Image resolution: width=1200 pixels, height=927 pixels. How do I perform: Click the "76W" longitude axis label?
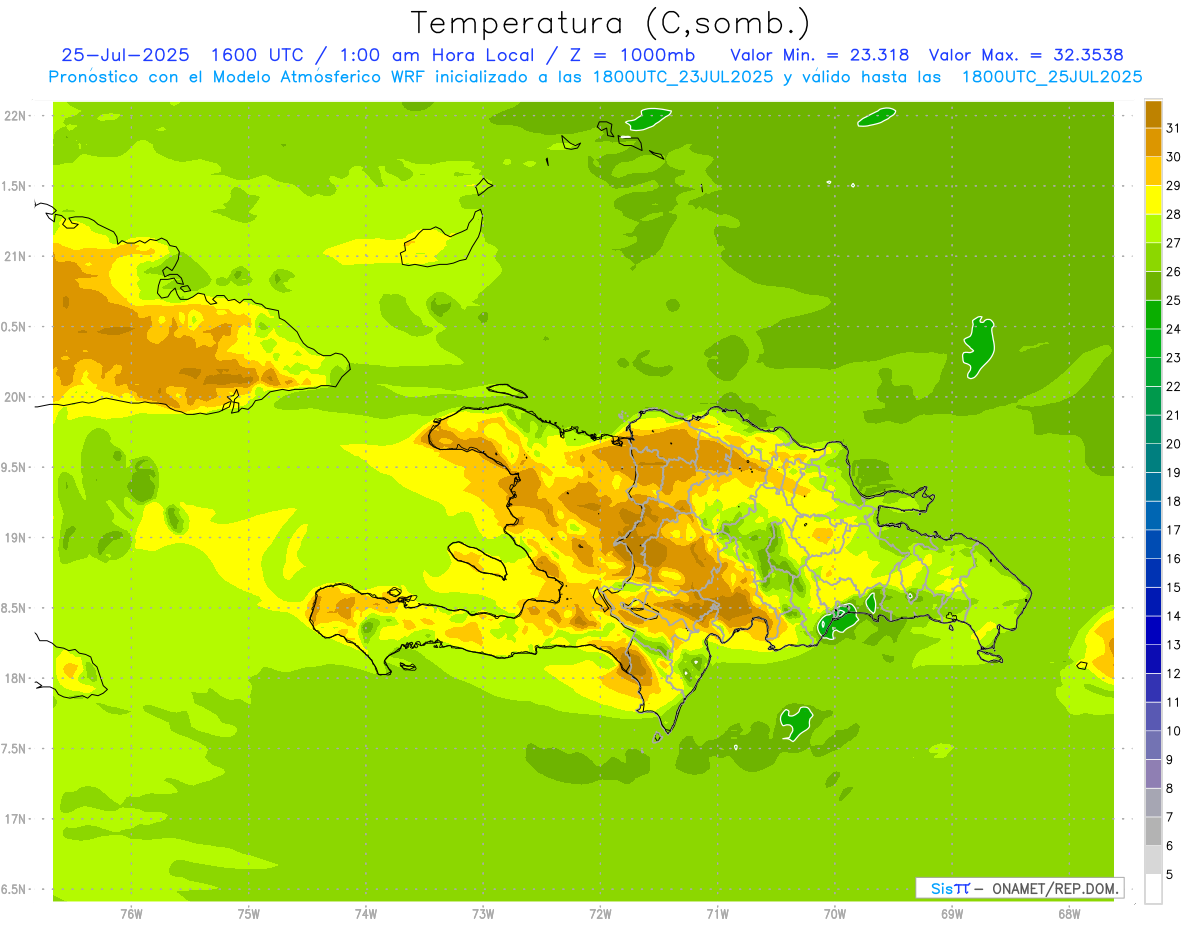pyautogui.click(x=131, y=913)
